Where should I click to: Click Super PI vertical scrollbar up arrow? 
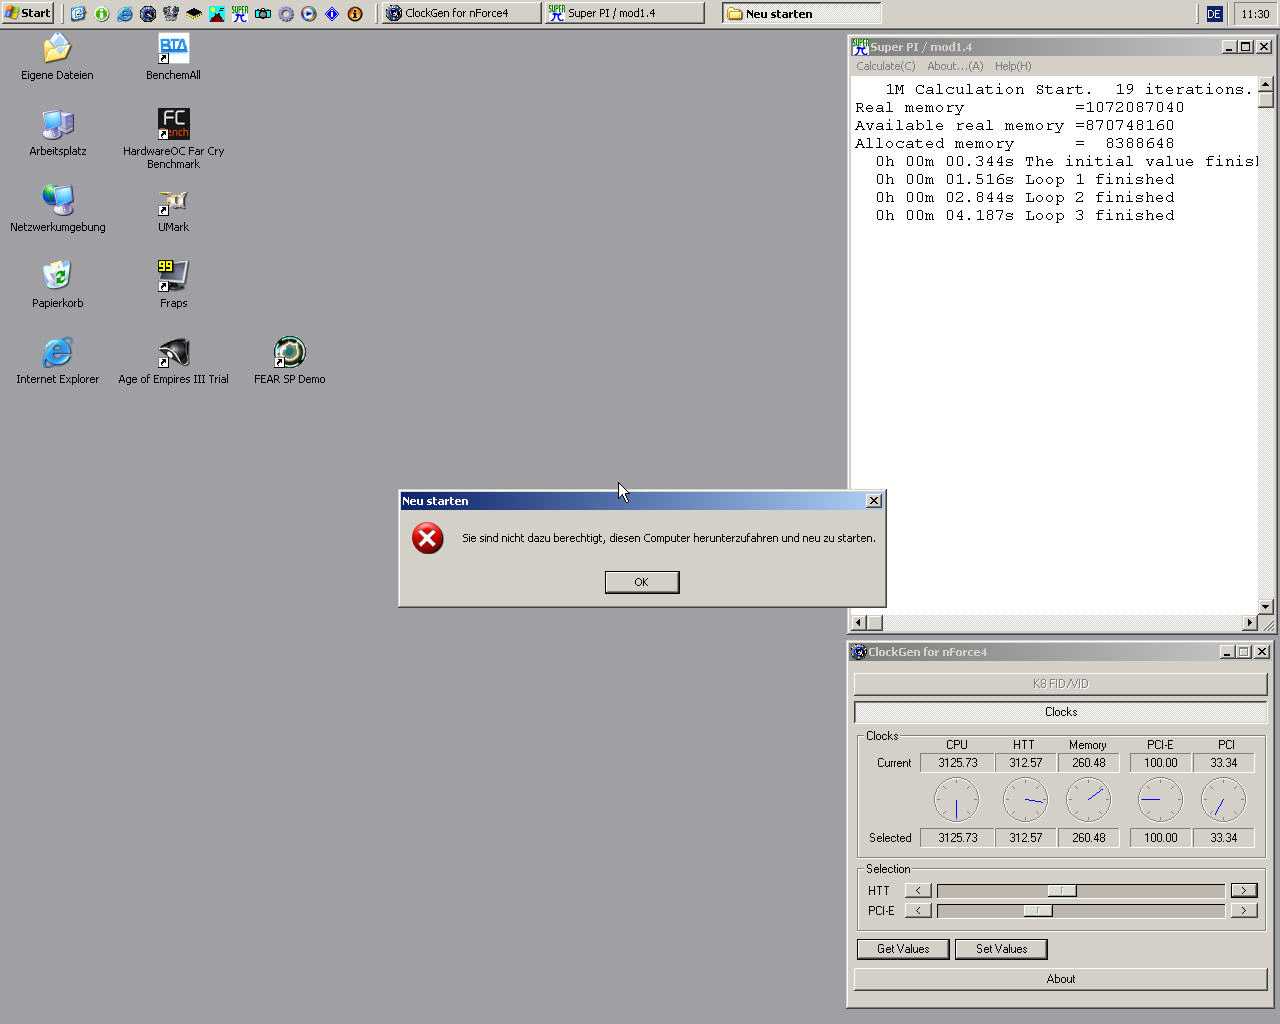click(1265, 84)
